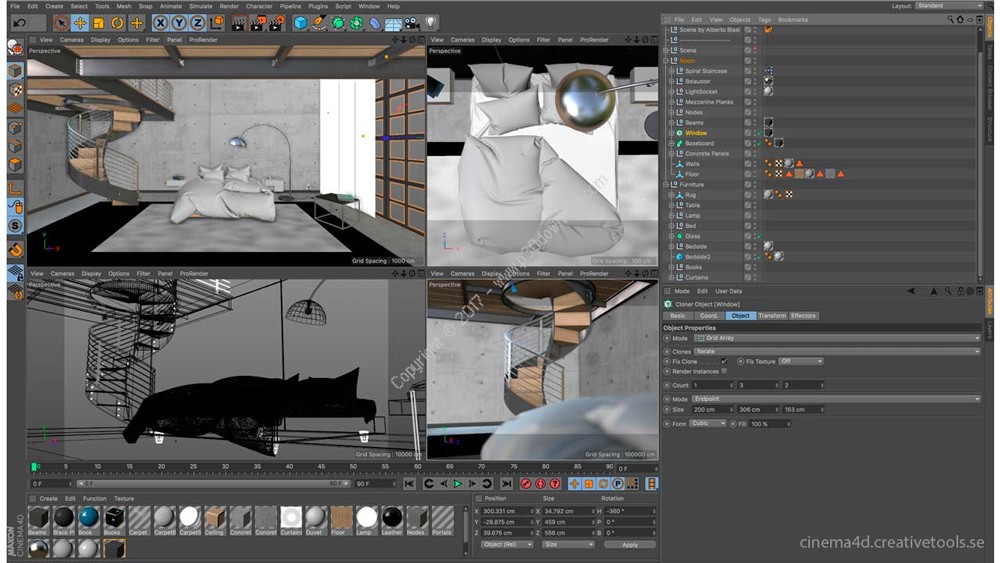Click the Apply button in coordinates panel
Image resolution: width=1000 pixels, height=563 pixels.
tap(629, 545)
